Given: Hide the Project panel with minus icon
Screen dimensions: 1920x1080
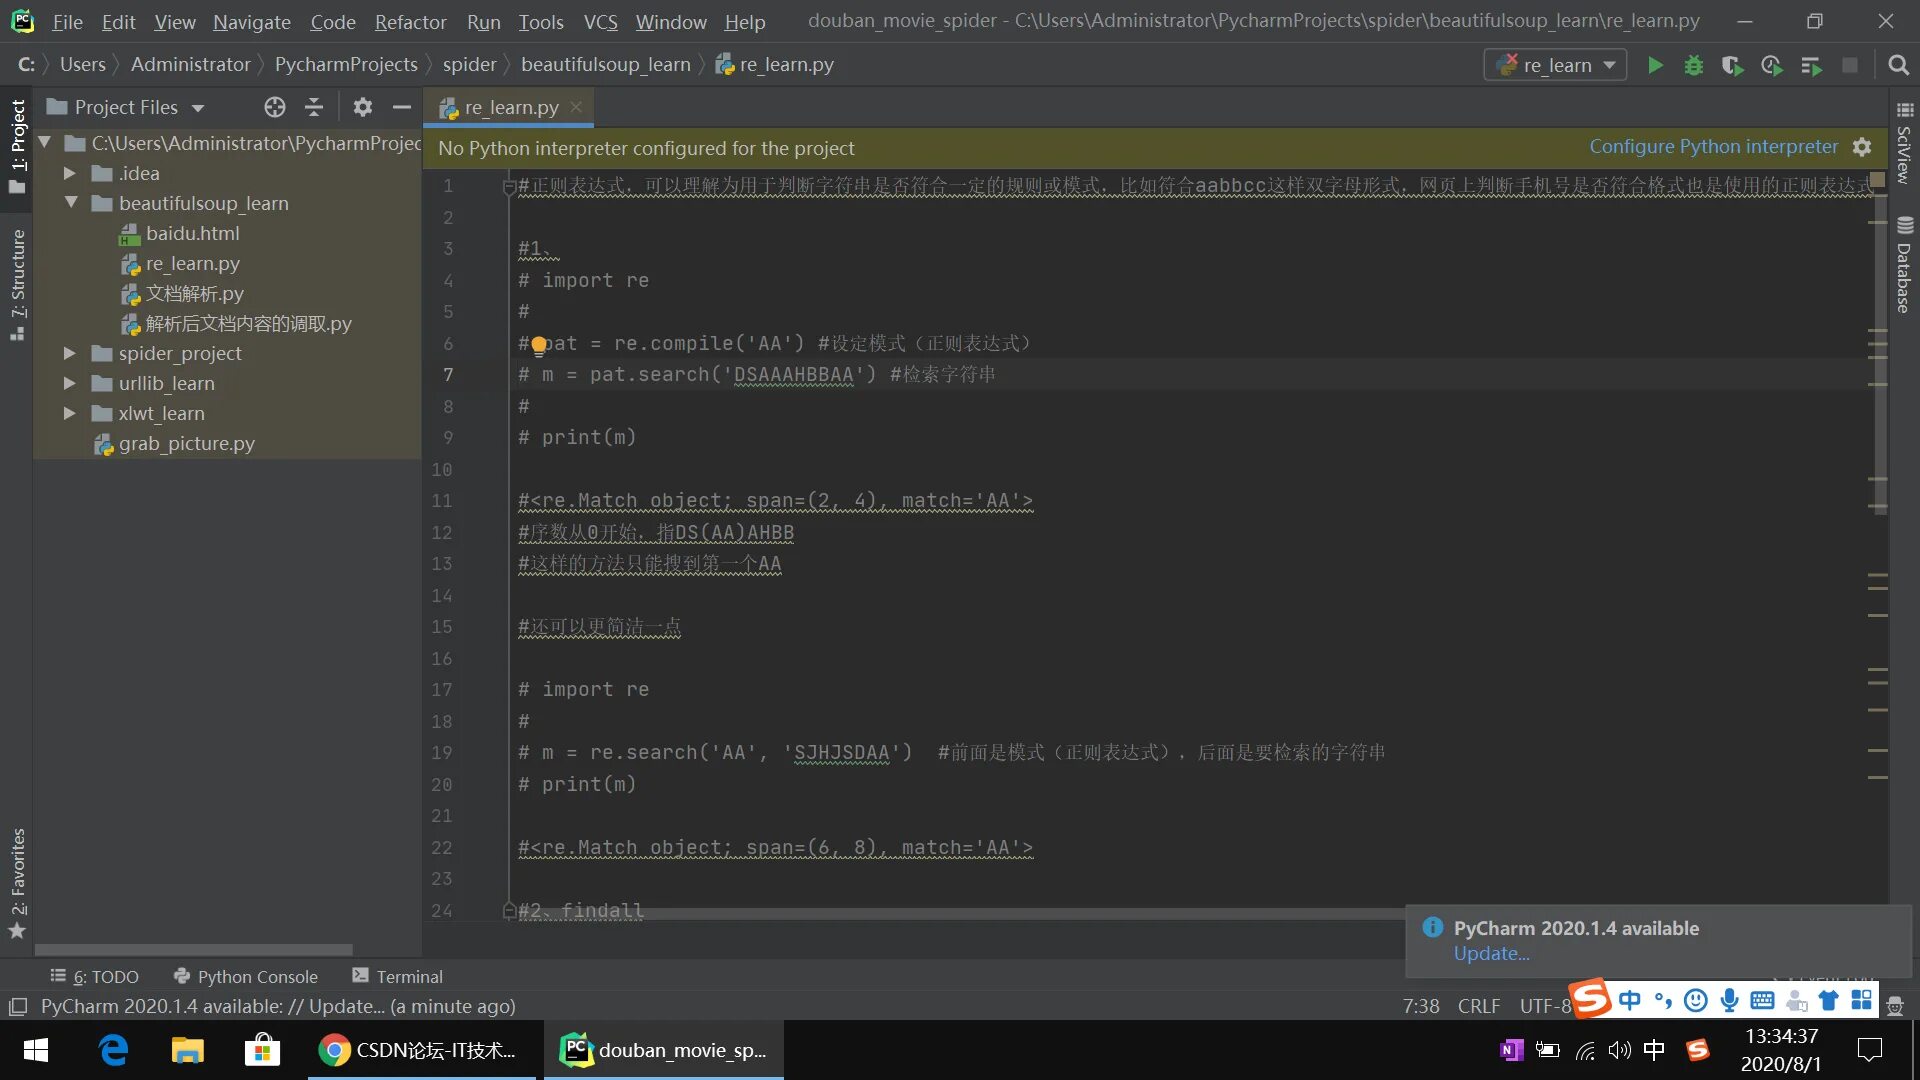Looking at the screenshot, I should click(402, 107).
